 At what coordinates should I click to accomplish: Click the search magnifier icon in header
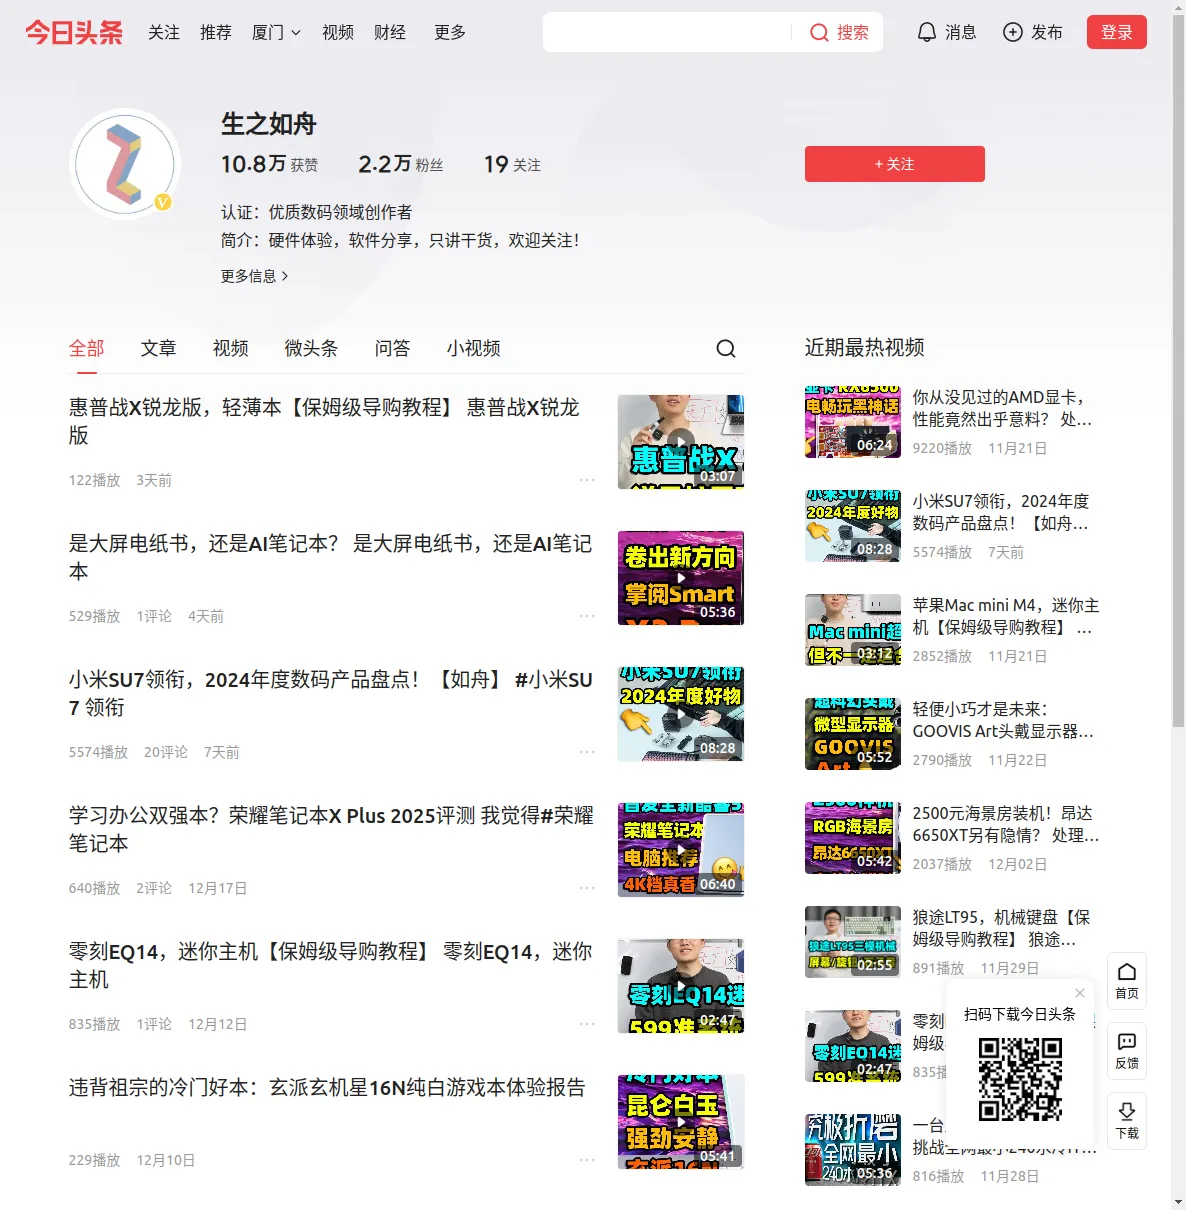tap(819, 33)
